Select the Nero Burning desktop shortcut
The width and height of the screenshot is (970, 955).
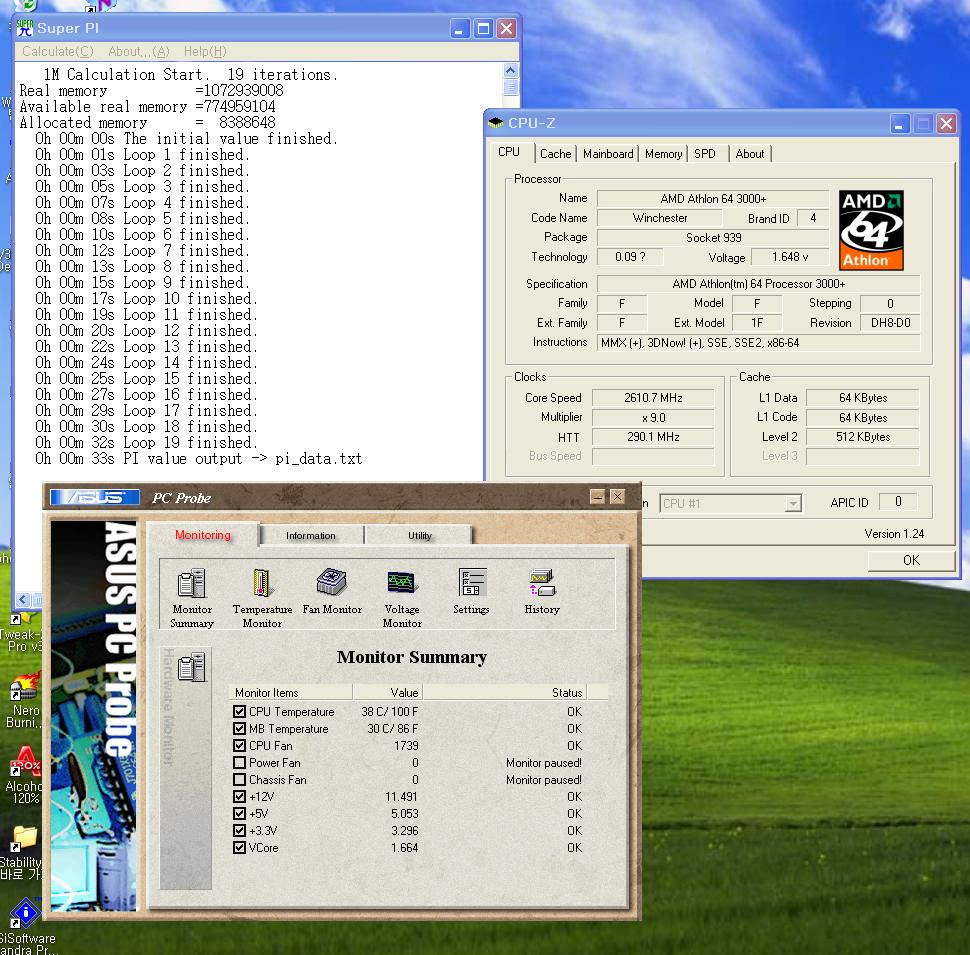click(25, 701)
